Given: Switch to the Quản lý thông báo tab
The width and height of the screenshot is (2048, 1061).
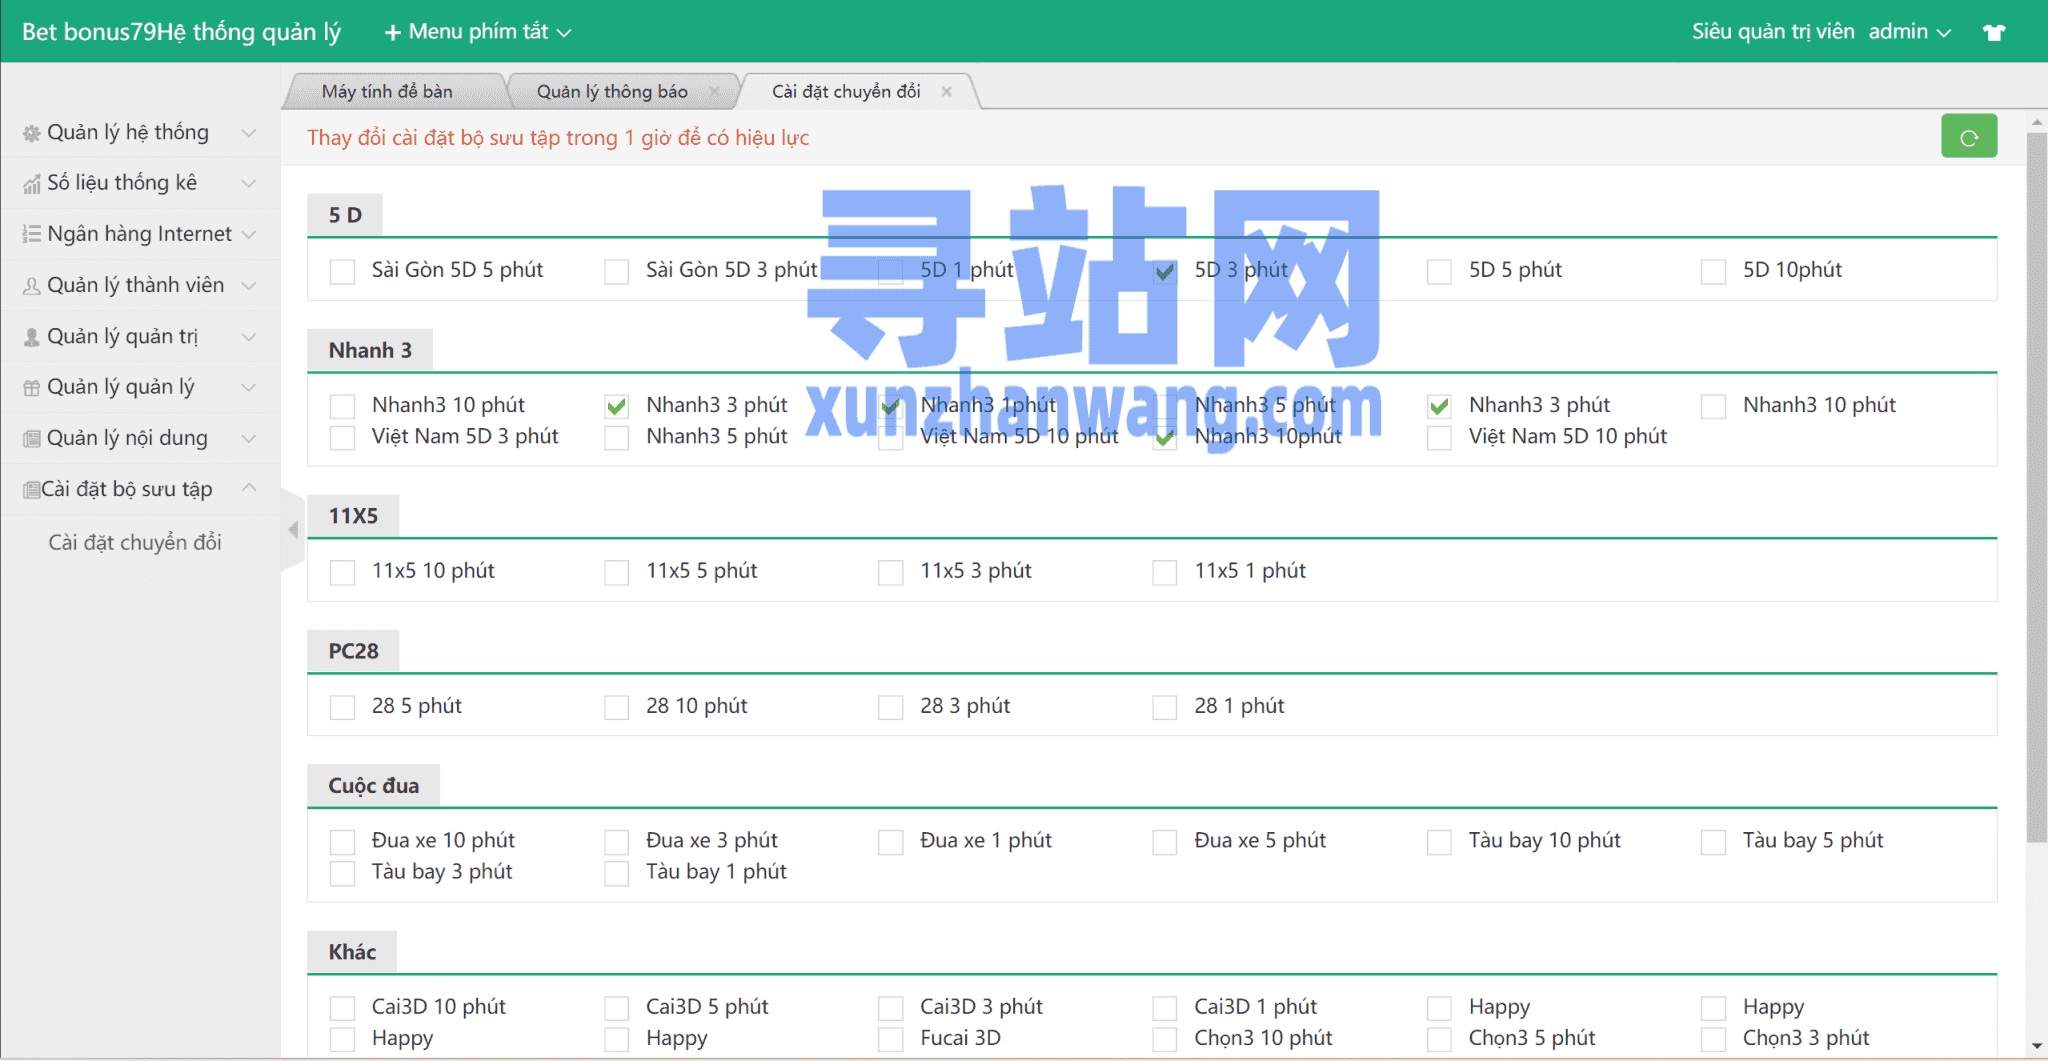Looking at the screenshot, I should pyautogui.click(x=611, y=92).
